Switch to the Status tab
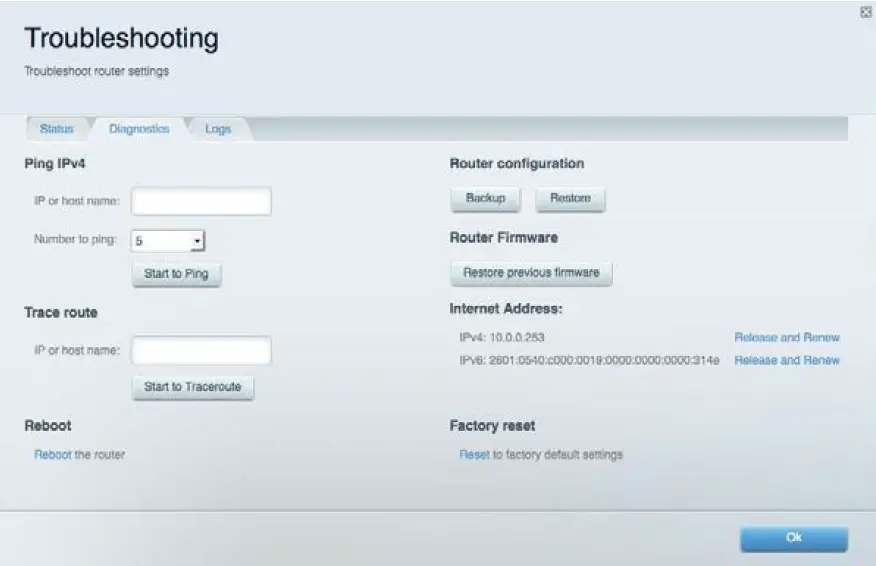 [56, 129]
